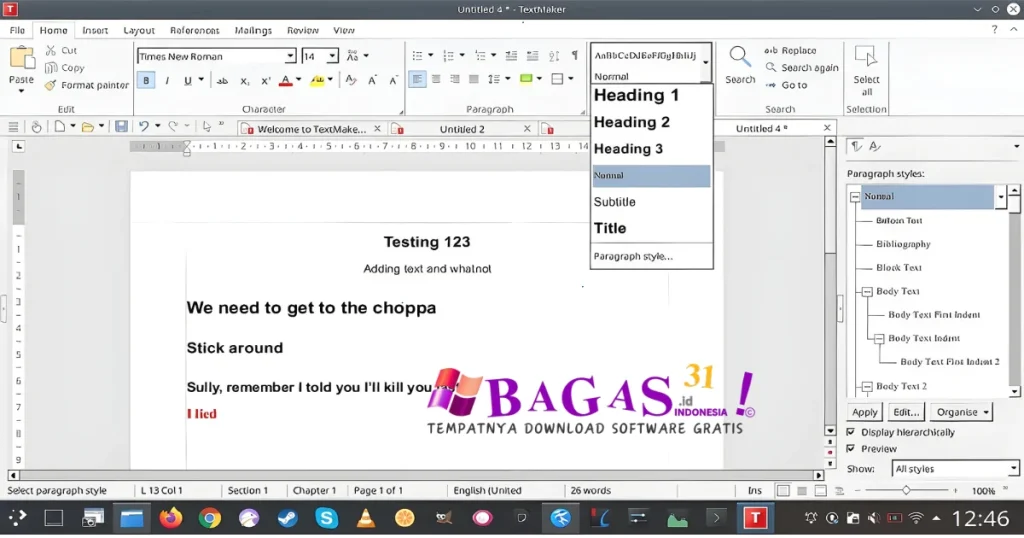The height and width of the screenshot is (538, 1024).
Task: Click the paragraph borders icon
Action: [557, 79]
